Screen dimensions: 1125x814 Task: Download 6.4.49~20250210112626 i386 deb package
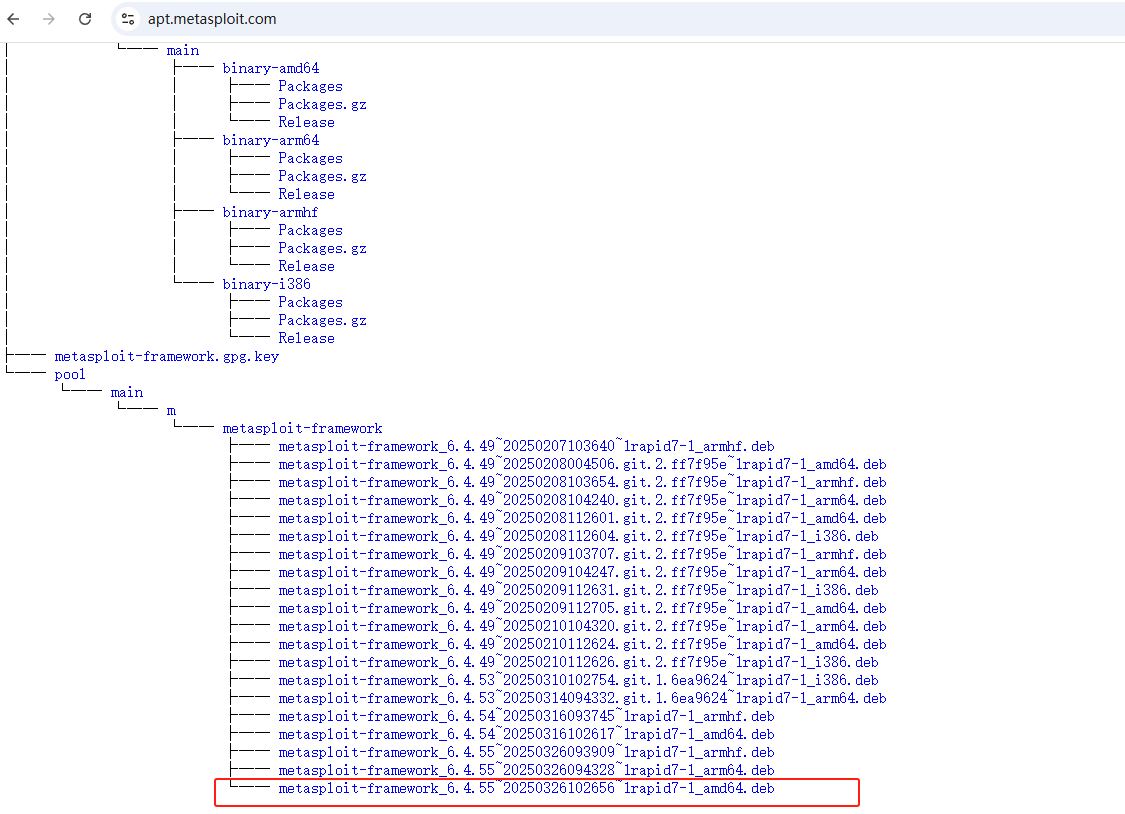pyautogui.click(x=578, y=662)
